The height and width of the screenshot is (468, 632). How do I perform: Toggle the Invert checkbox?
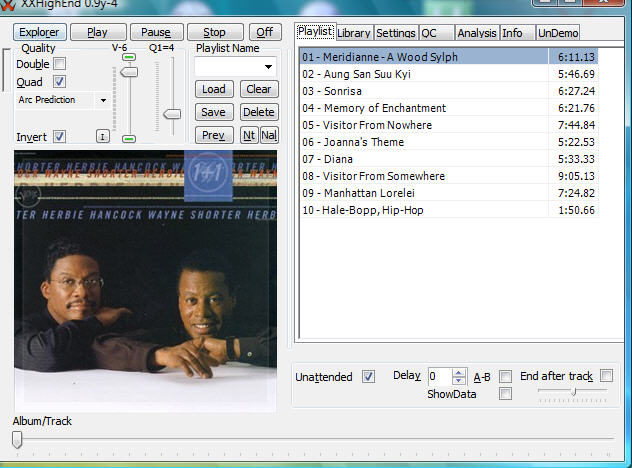click(x=60, y=136)
